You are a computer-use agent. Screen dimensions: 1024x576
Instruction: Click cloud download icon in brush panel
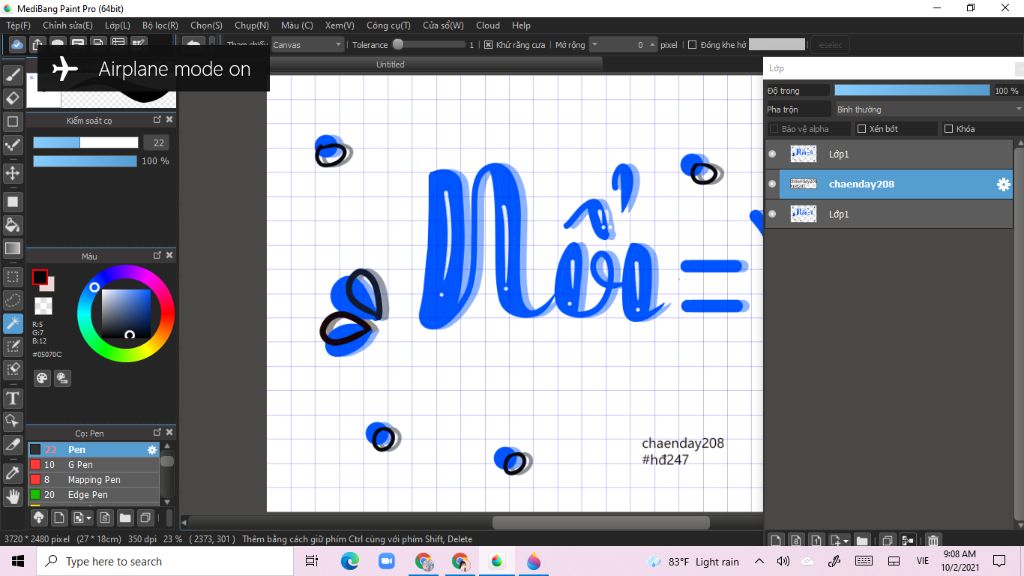[x=39, y=518]
